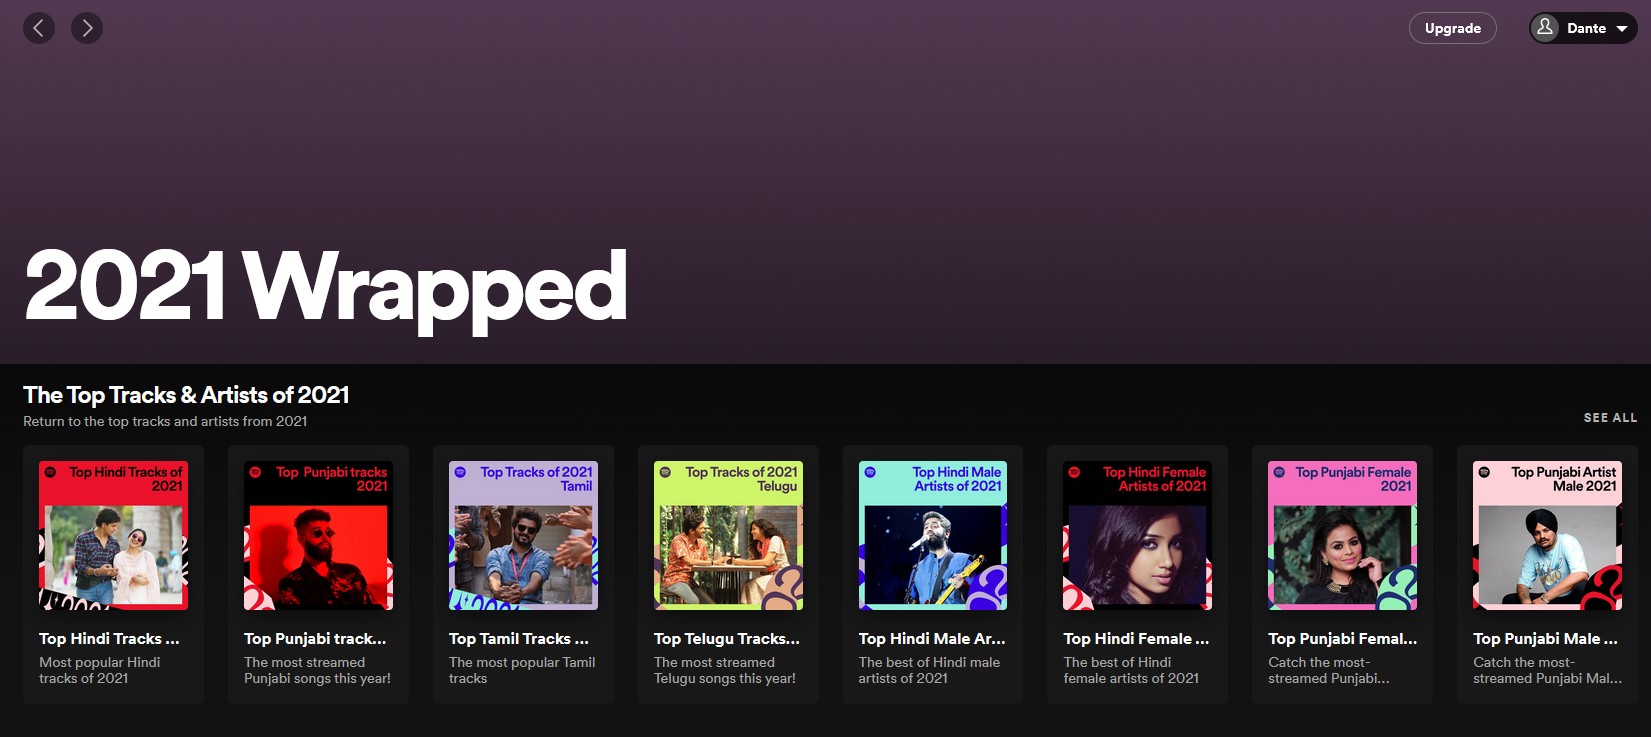Click the 'Top Hindi Tracks ...' playlist title
The width and height of the screenshot is (1651, 737).
[x=109, y=638]
